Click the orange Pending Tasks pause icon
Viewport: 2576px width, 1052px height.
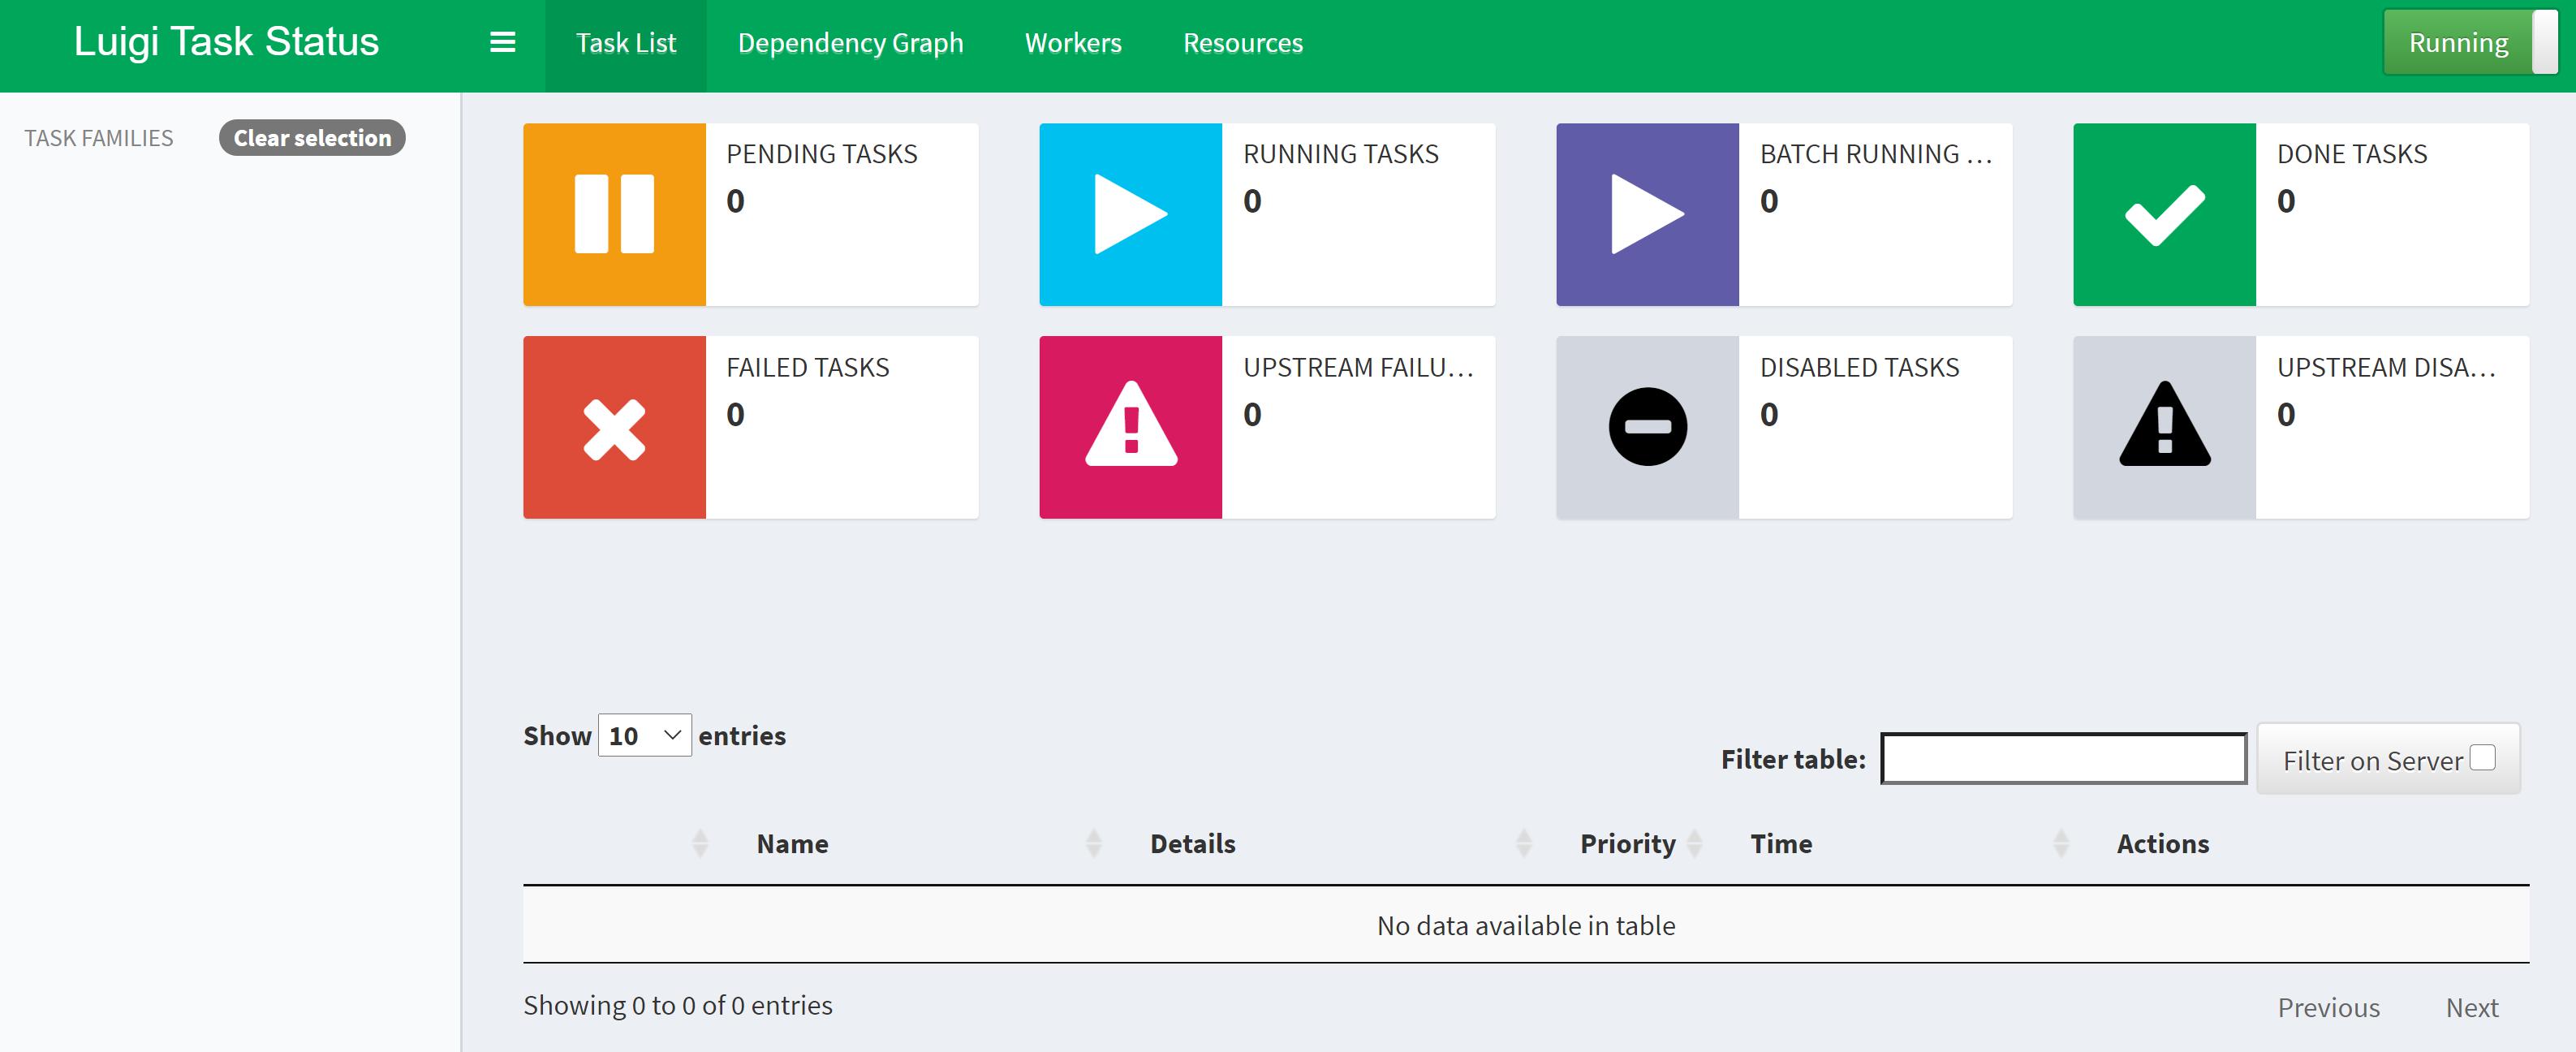tap(614, 214)
